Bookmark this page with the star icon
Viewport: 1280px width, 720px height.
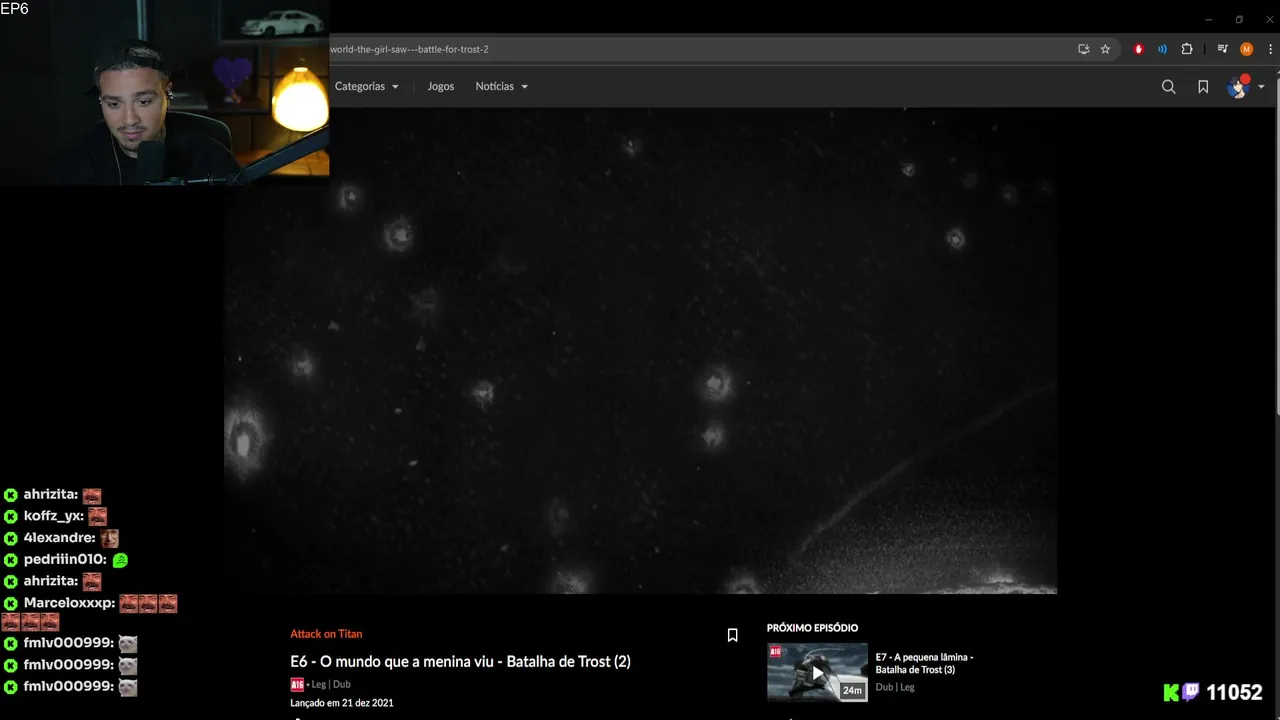pyautogui.click(x=1105, y=49)
